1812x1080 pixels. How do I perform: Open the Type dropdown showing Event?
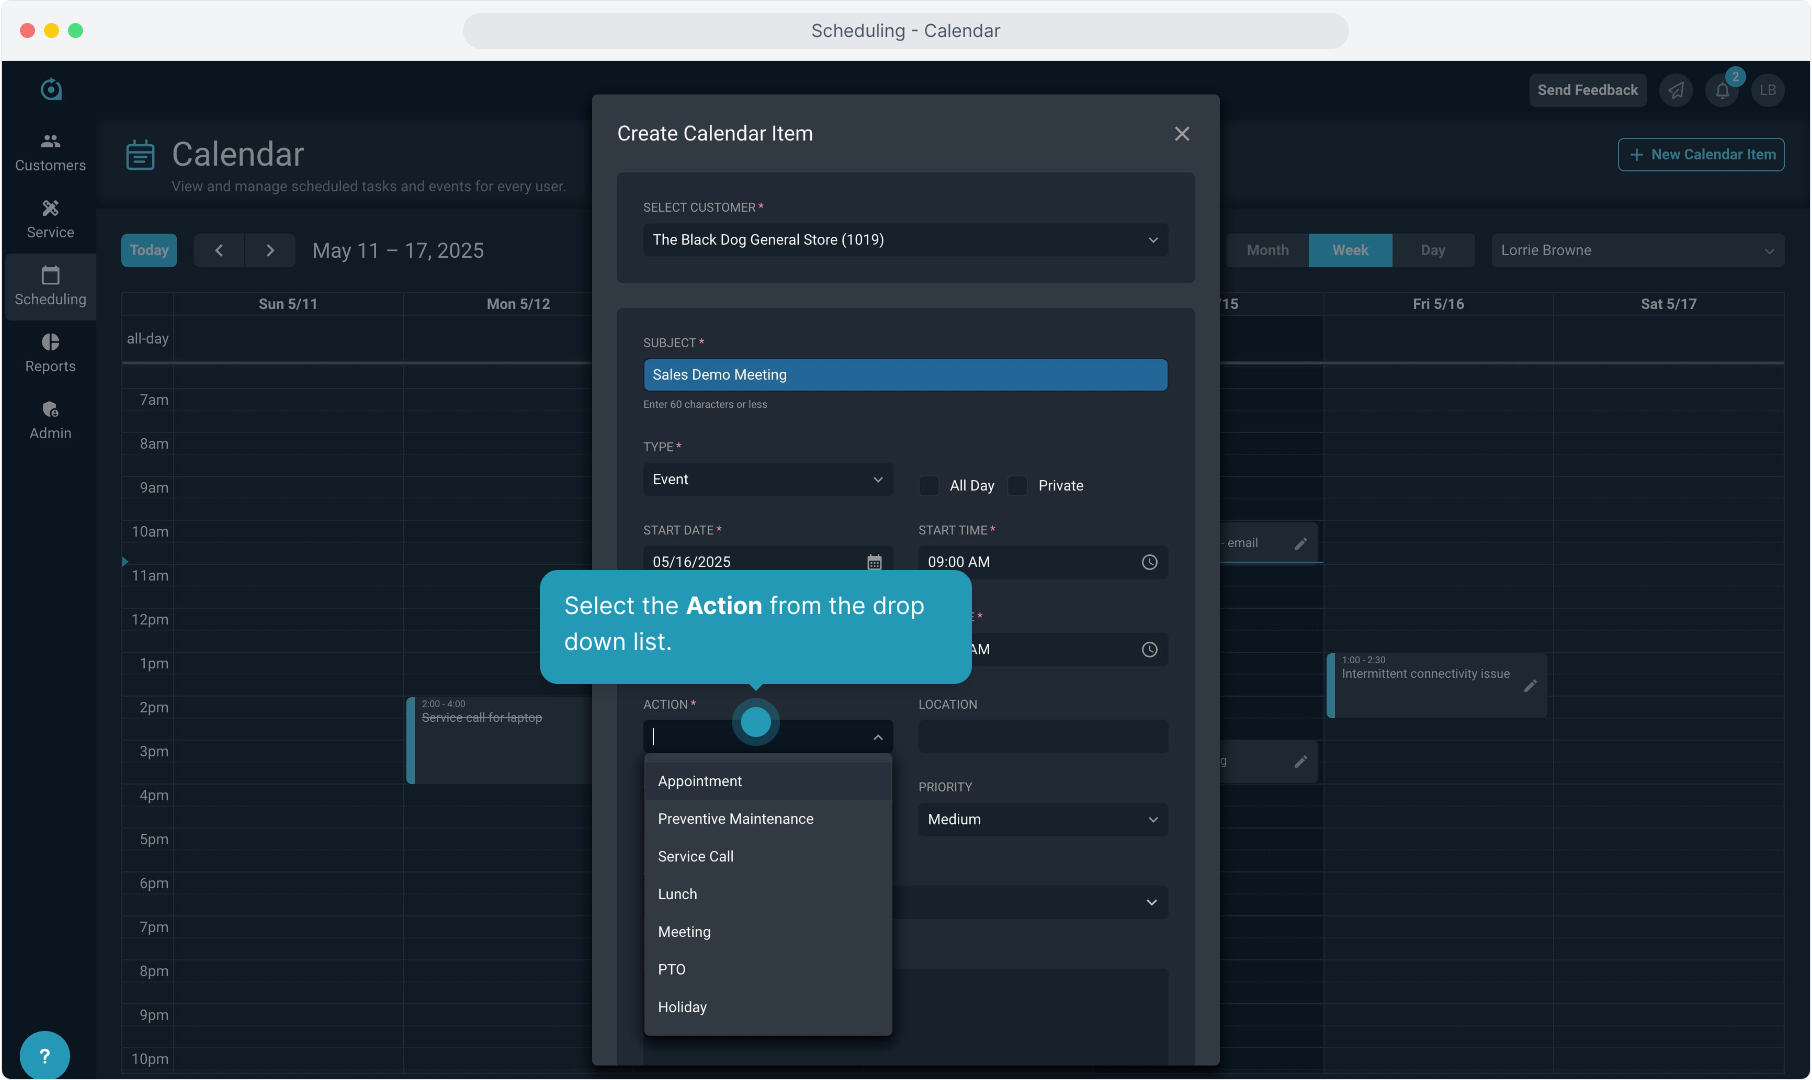[767, 480]
